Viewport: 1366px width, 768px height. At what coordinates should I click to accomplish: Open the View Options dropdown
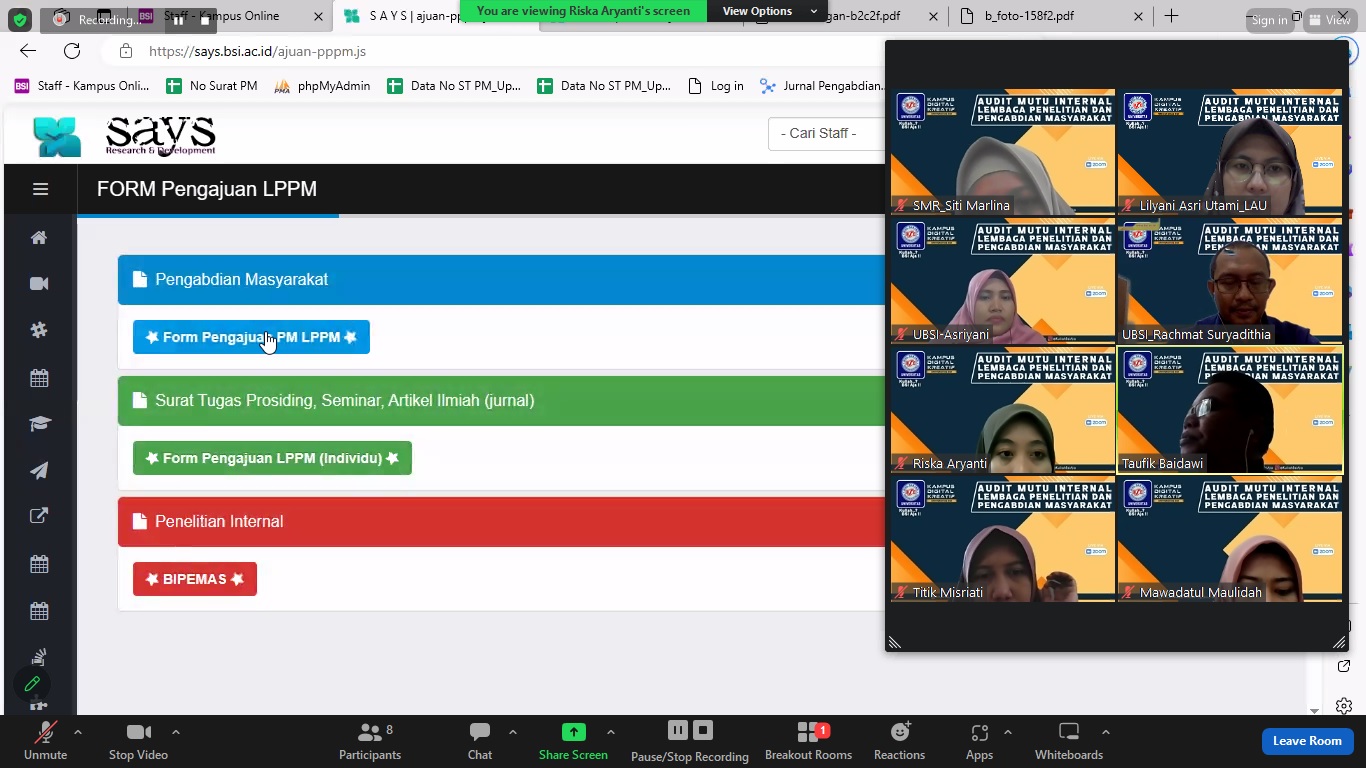click(767, 11)
